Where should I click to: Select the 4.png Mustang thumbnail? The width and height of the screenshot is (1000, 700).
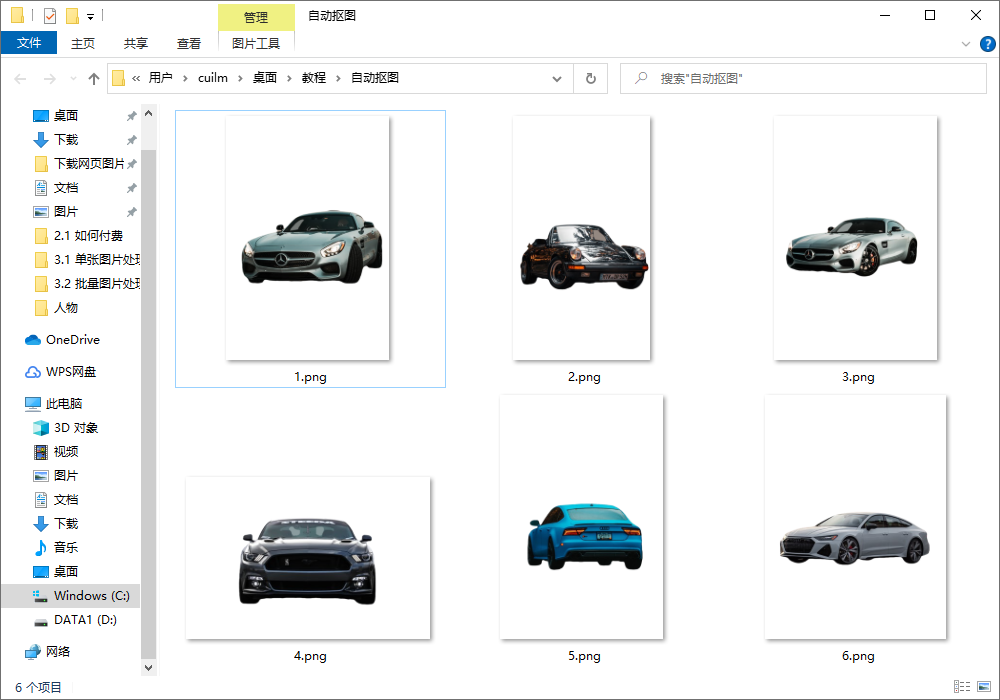(x=308, y=558)
